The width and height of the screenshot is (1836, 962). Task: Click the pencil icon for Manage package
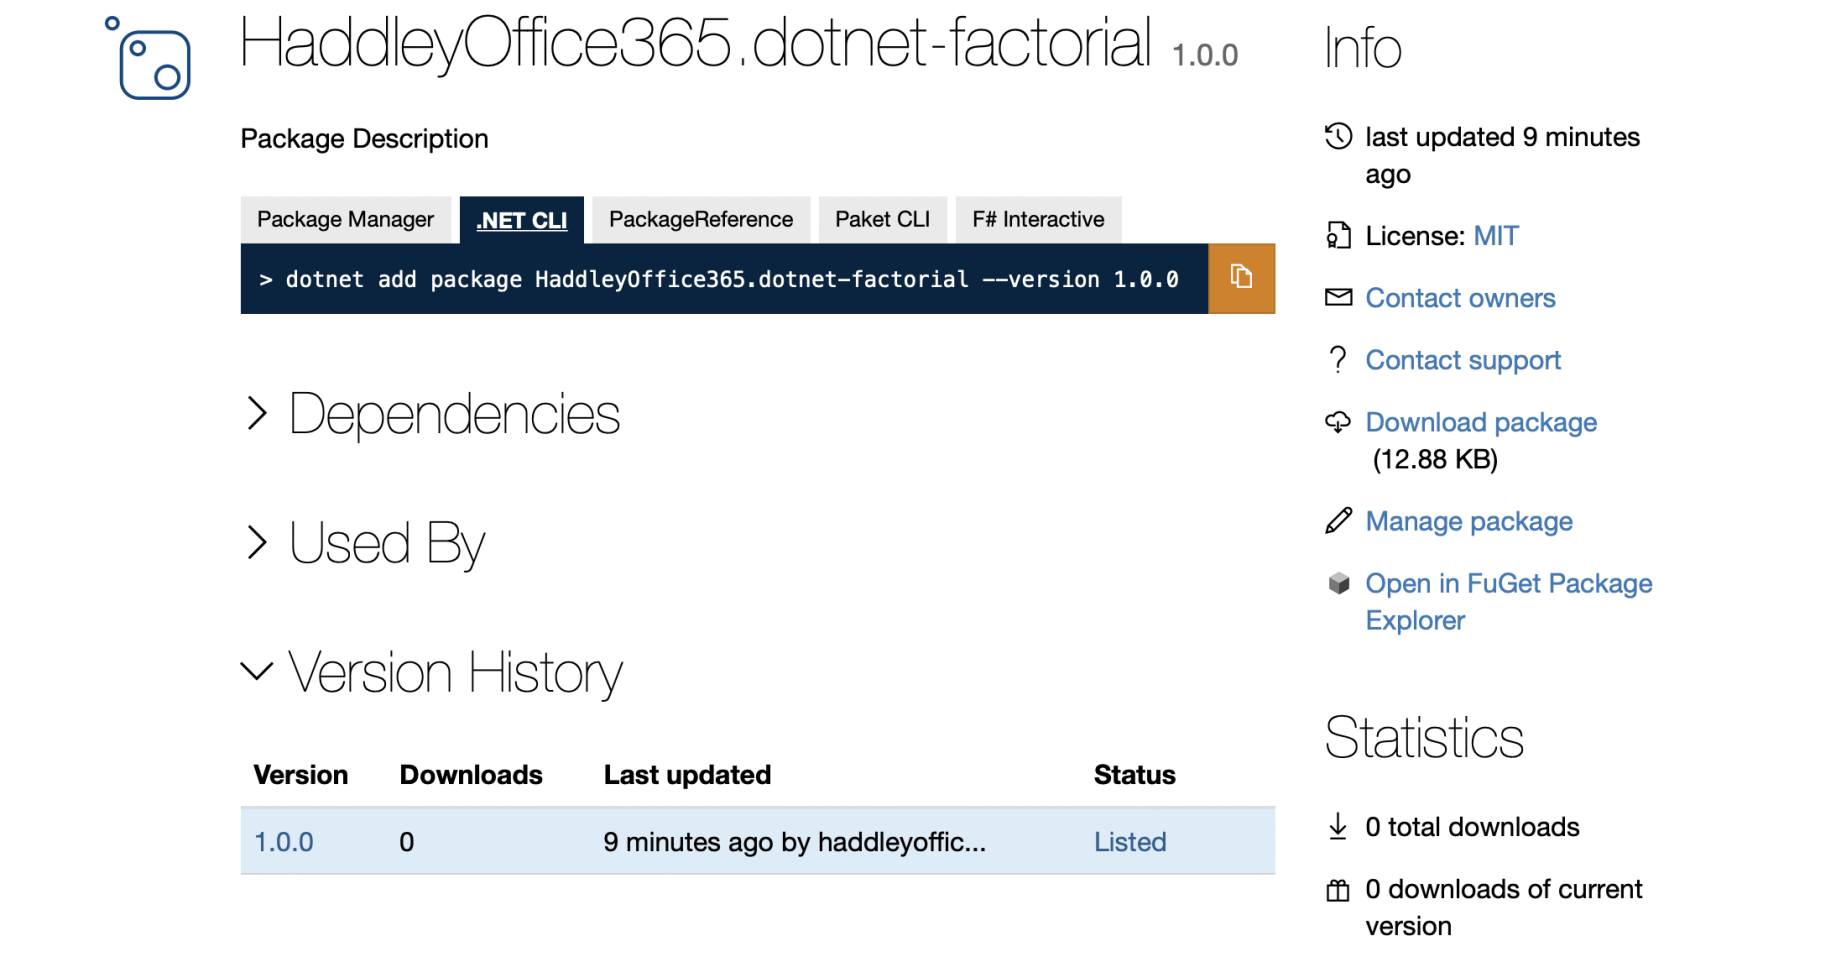(1338, 521)
